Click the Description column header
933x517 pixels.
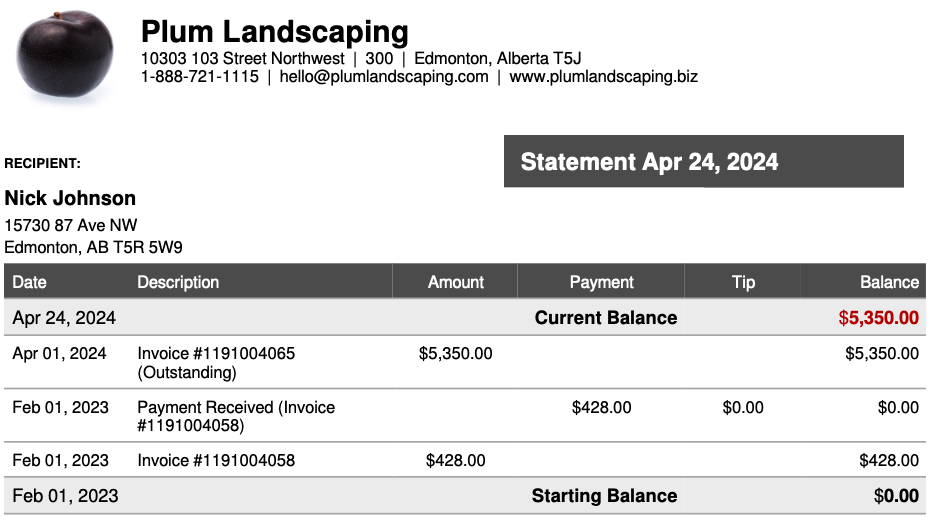[x=178, y=282]
